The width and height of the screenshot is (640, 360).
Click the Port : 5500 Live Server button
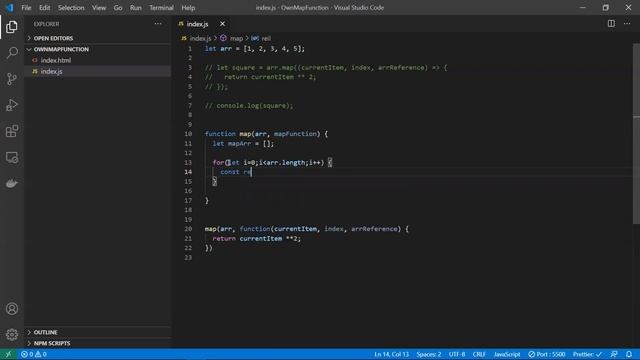pyautogui.click(x=547, y=354)
